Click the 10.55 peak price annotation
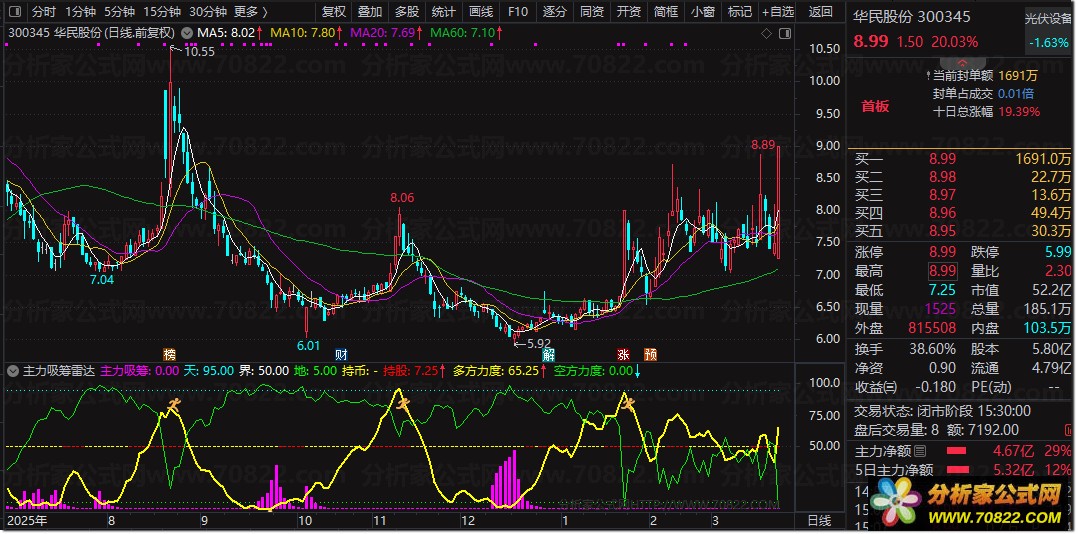This screenshot has width=1078, height=534. (199, 51)
